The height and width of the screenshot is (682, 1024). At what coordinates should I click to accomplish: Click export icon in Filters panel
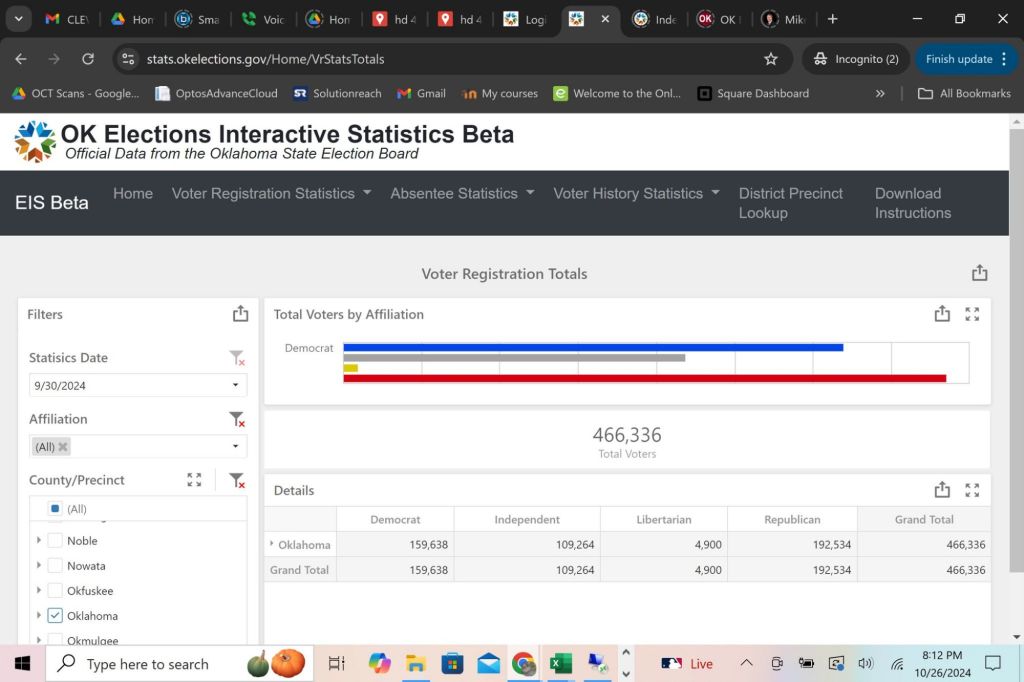tap(240, 314)
